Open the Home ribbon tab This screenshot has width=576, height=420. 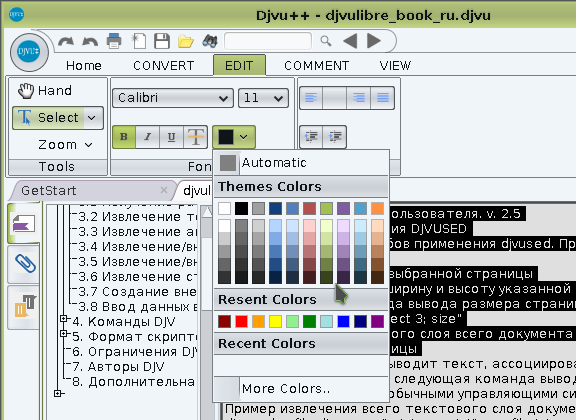[84, 66]
